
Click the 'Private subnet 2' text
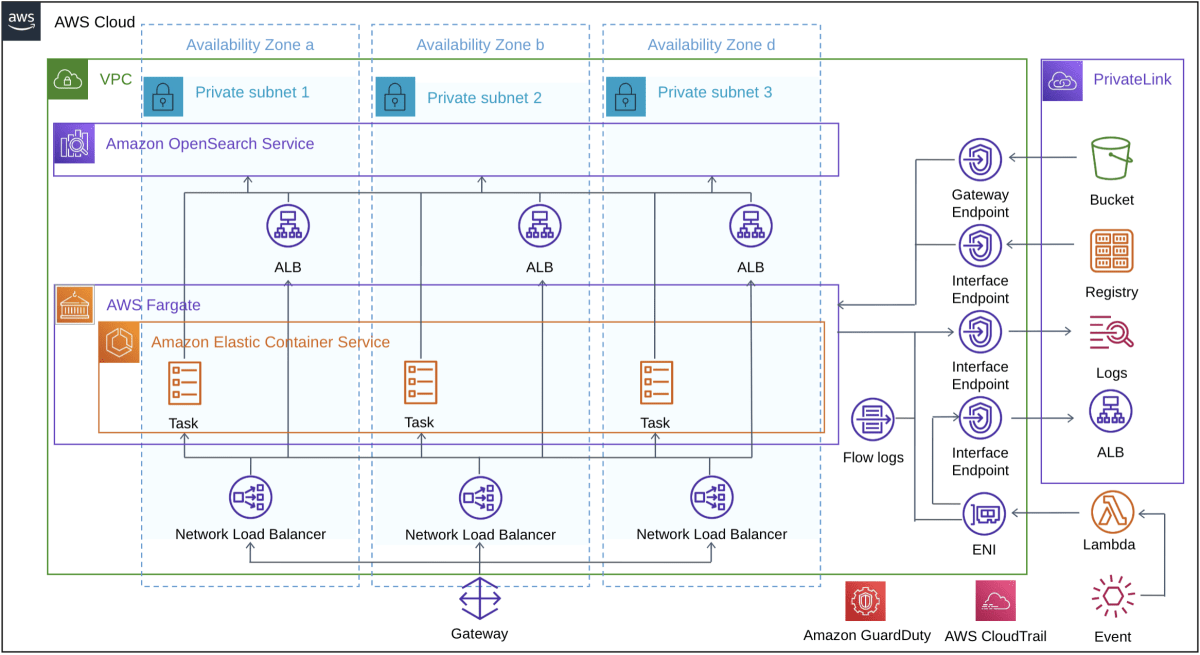484,98
